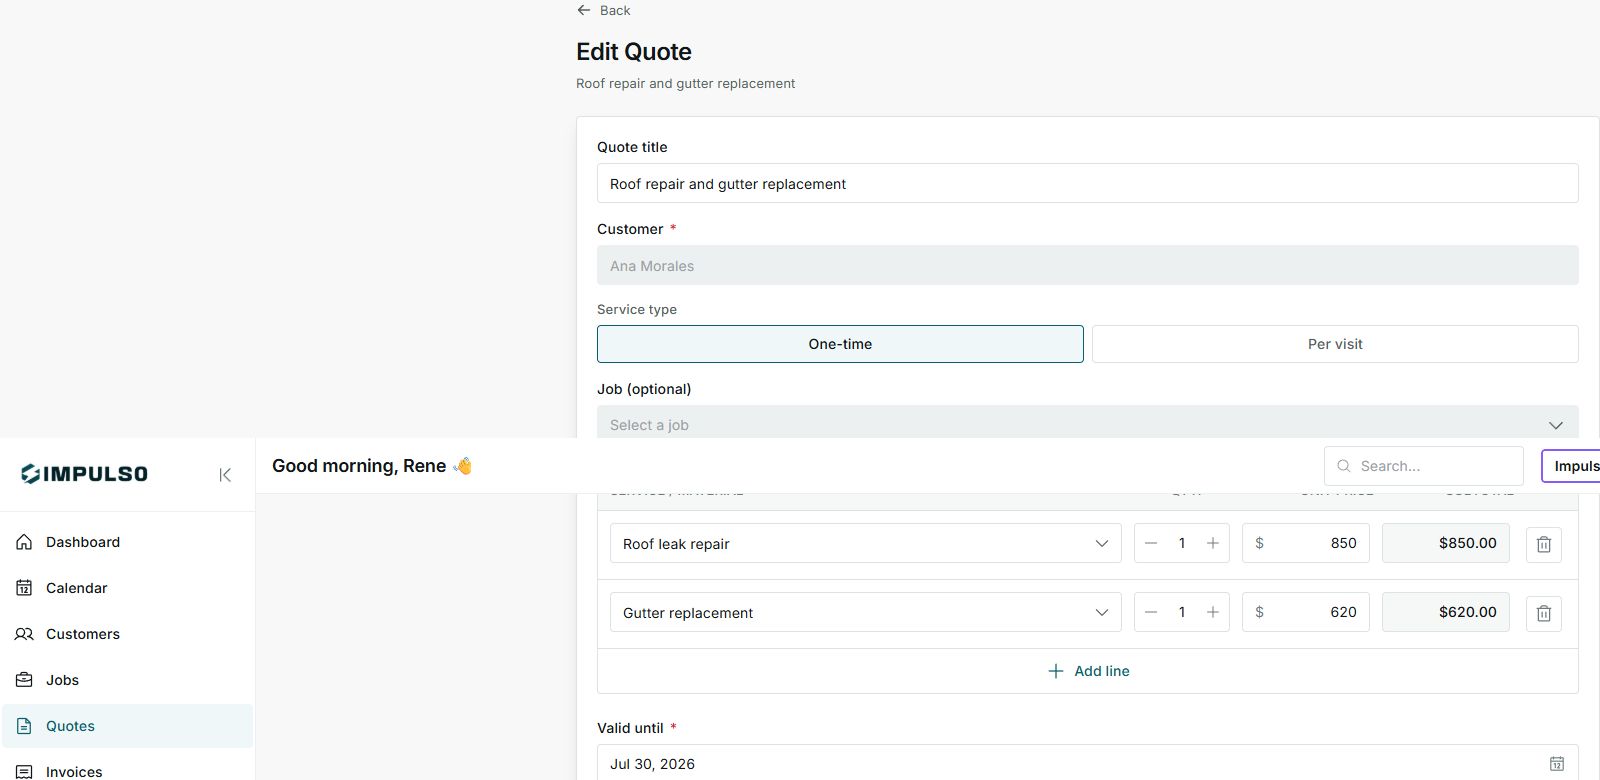Select One-time service type
Image resolution: width=1600 pixels, height=780 pixels.
pos(840,344)
